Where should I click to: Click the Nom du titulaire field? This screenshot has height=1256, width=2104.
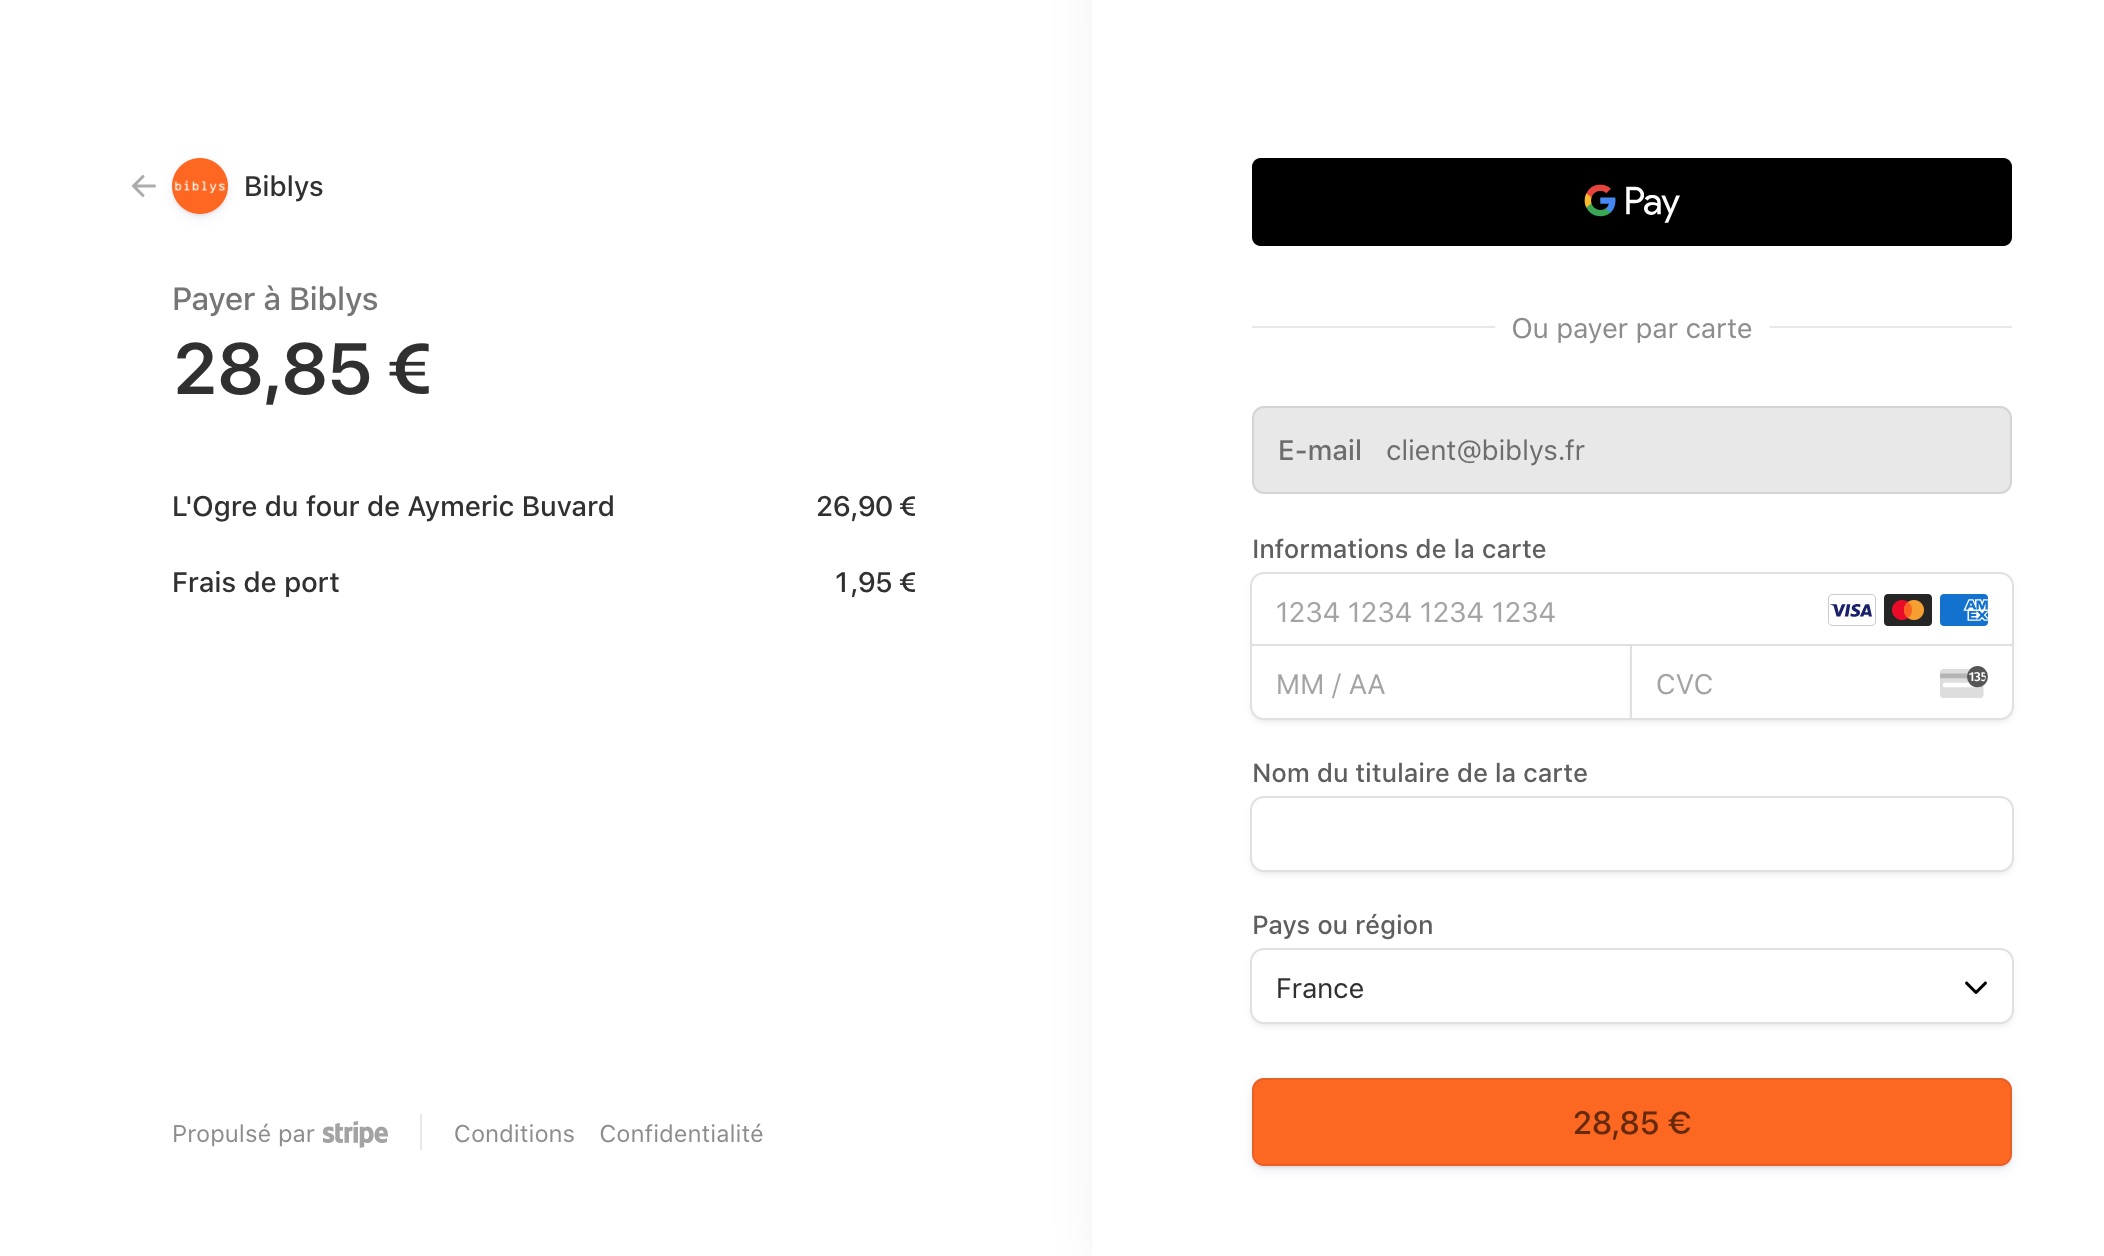pyautogui.click(x=1630, y=833)
